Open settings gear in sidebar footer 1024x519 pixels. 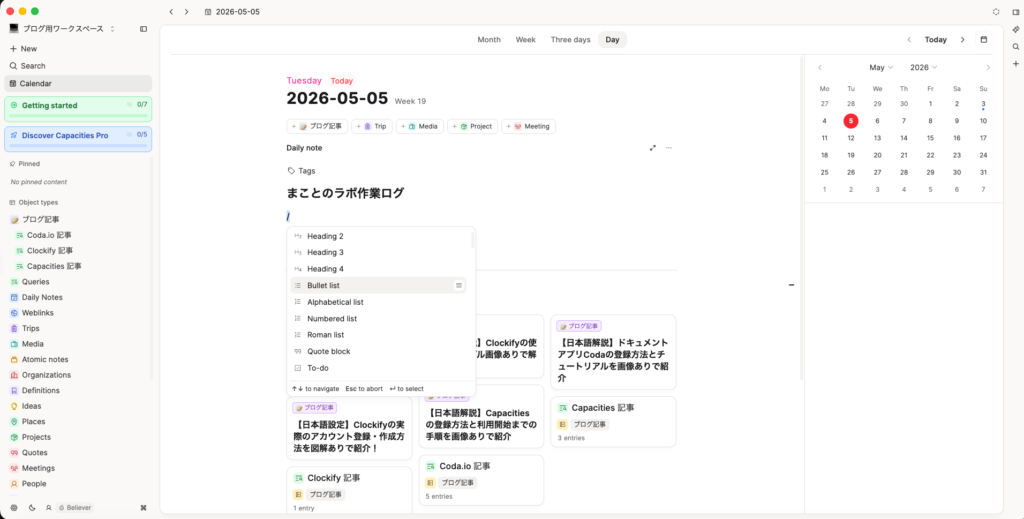[14, 507]
